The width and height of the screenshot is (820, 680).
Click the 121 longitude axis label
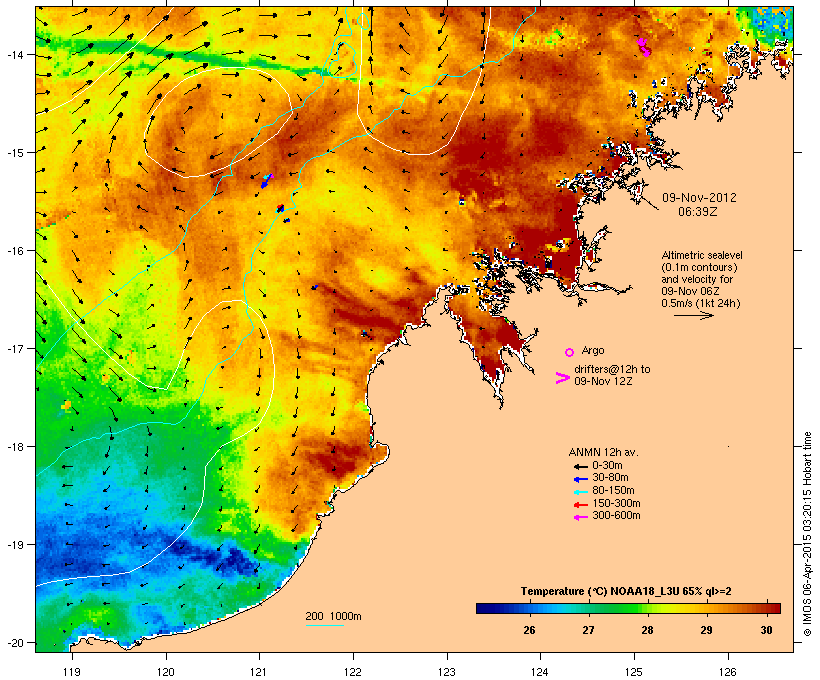coord(259,672)
